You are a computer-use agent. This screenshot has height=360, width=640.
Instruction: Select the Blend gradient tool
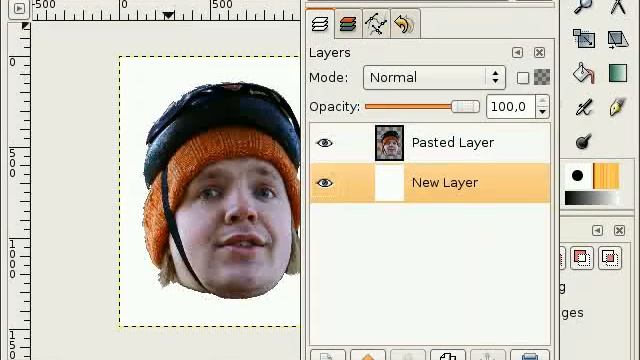click(x=618, y=73)
